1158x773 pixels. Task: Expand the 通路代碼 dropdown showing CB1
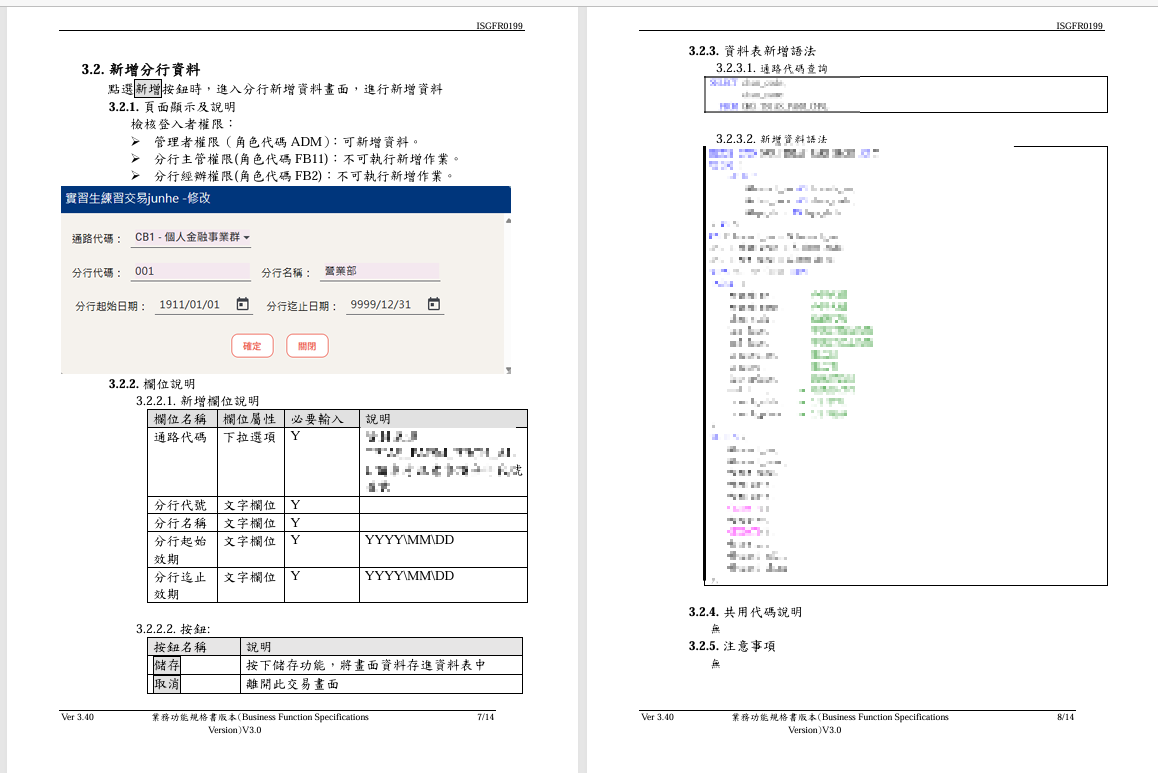192,237
